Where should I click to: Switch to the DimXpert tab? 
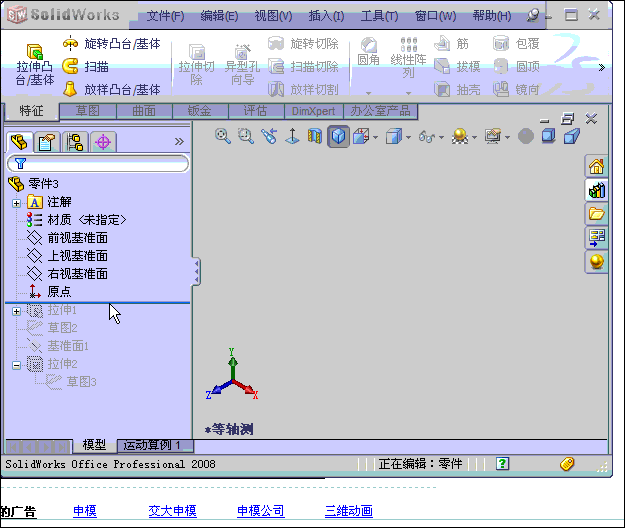(314, 111)
